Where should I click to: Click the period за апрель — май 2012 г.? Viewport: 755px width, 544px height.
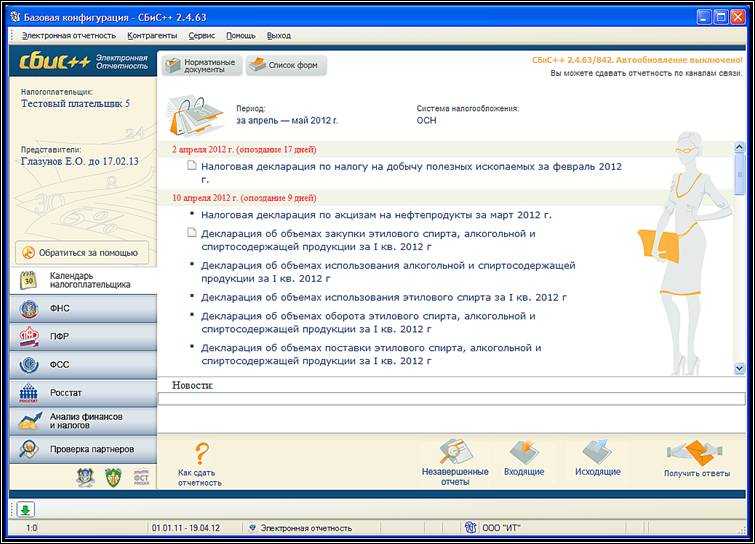pos(287,120)
